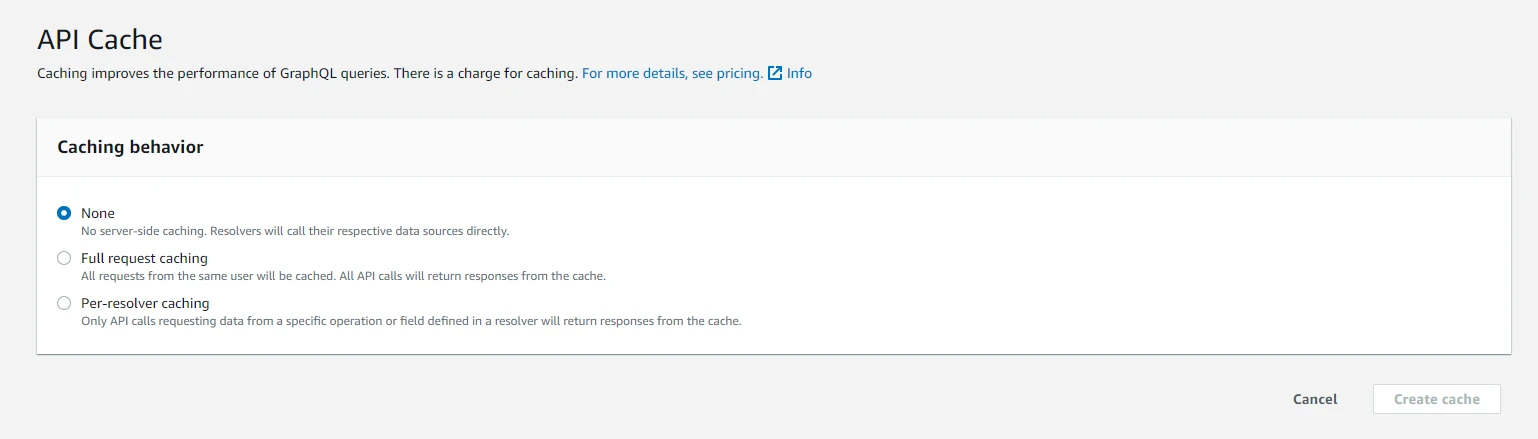Click the "Full request caching" label text
The width and height of the screenshot is (1538, 439).
144,258
